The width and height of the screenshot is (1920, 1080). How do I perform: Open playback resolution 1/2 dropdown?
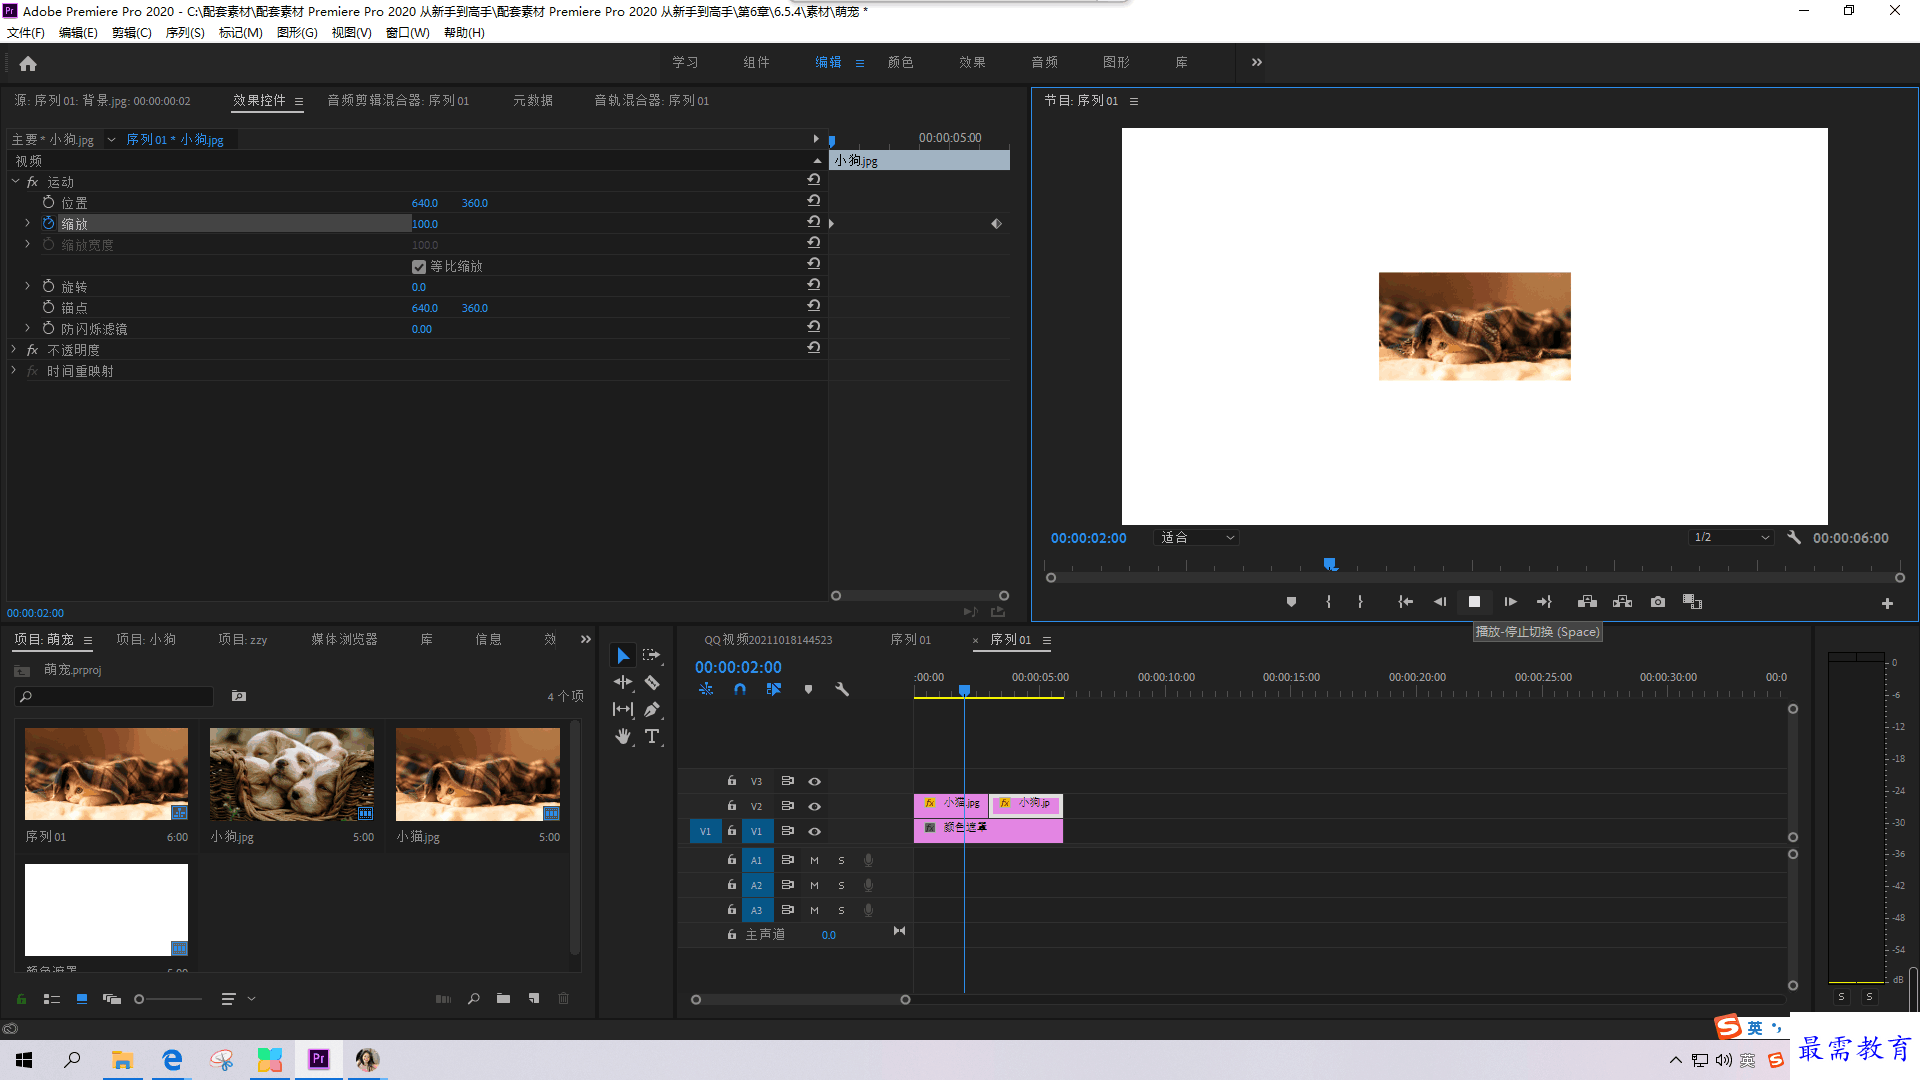click(x=1731, y=537)
